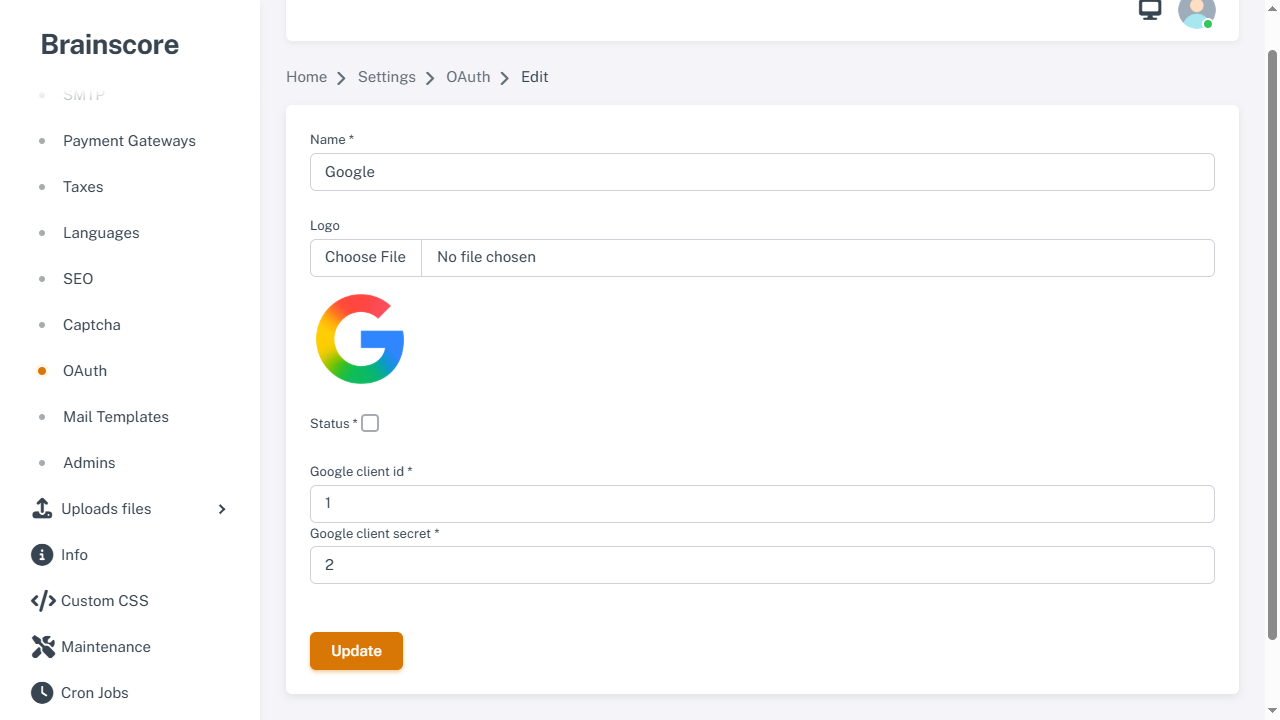The width and height of the screenshot is (1280, 720).
Task: Click the Uploads files upload icon
Action: tap(42, 509)
